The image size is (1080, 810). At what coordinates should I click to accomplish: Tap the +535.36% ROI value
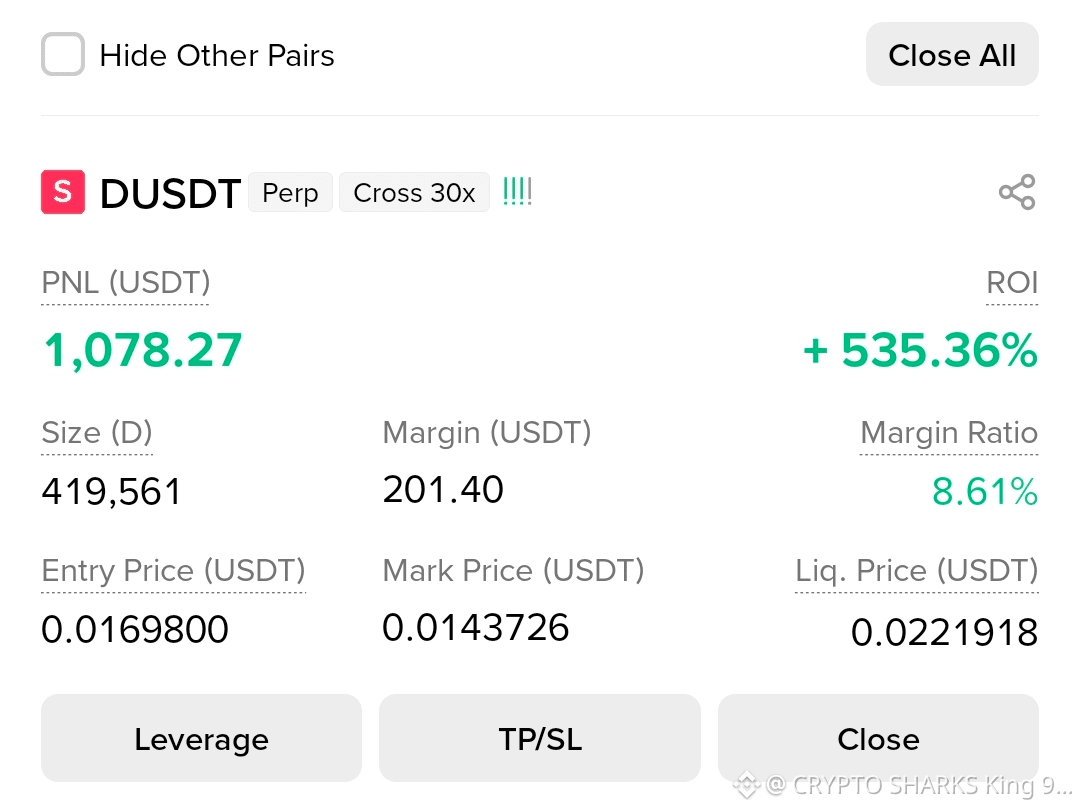click(920, 350)
